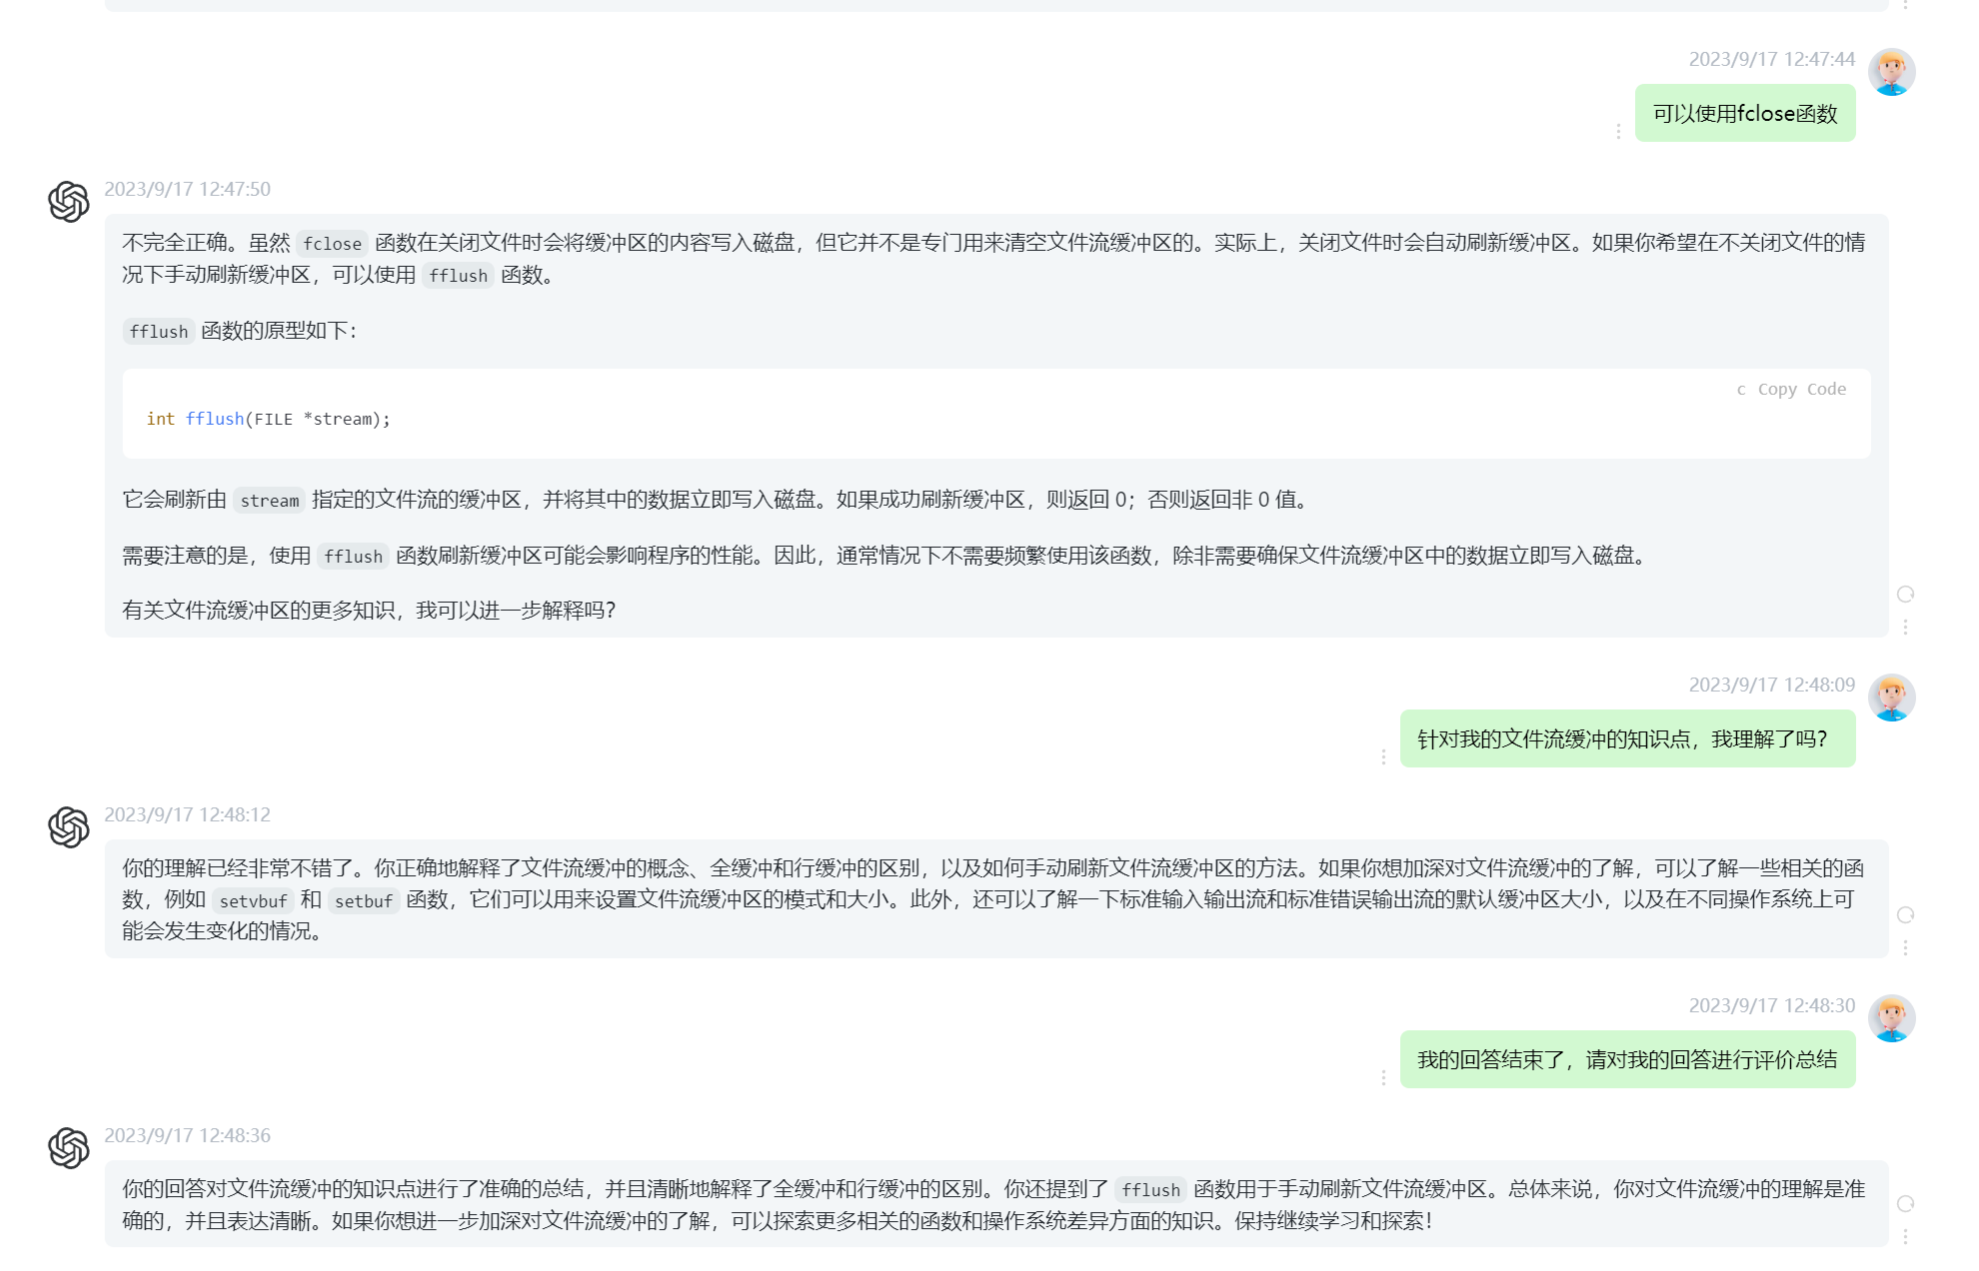Click the user avatar at 12:48:30
The width and height of the screenshot is (1979, 1271).
coord(1891,1019)
